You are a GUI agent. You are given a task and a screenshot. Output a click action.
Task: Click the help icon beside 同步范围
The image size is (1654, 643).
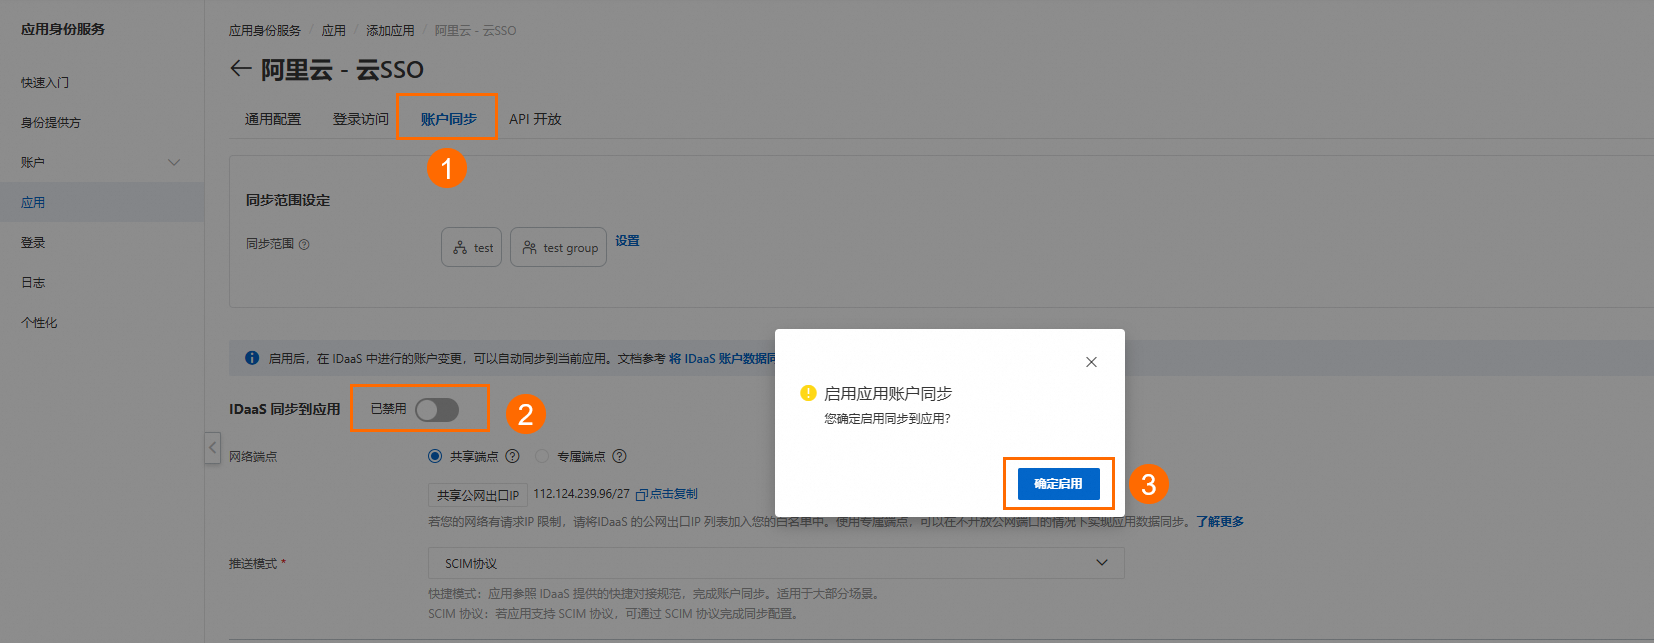click(x=304, y=244)
